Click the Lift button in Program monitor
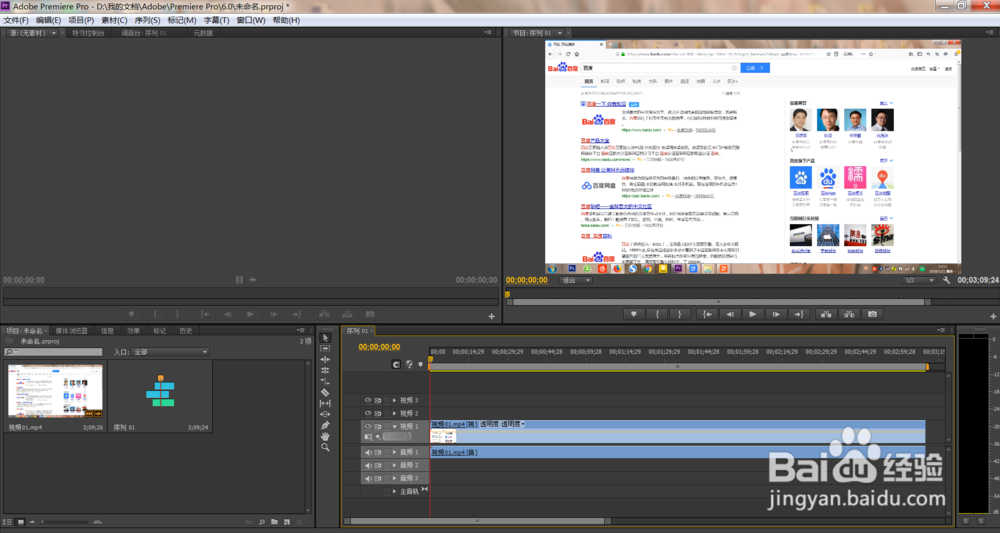Viewport: 1000px width, 533px height. pyautogui.click(x=826, y=314)
